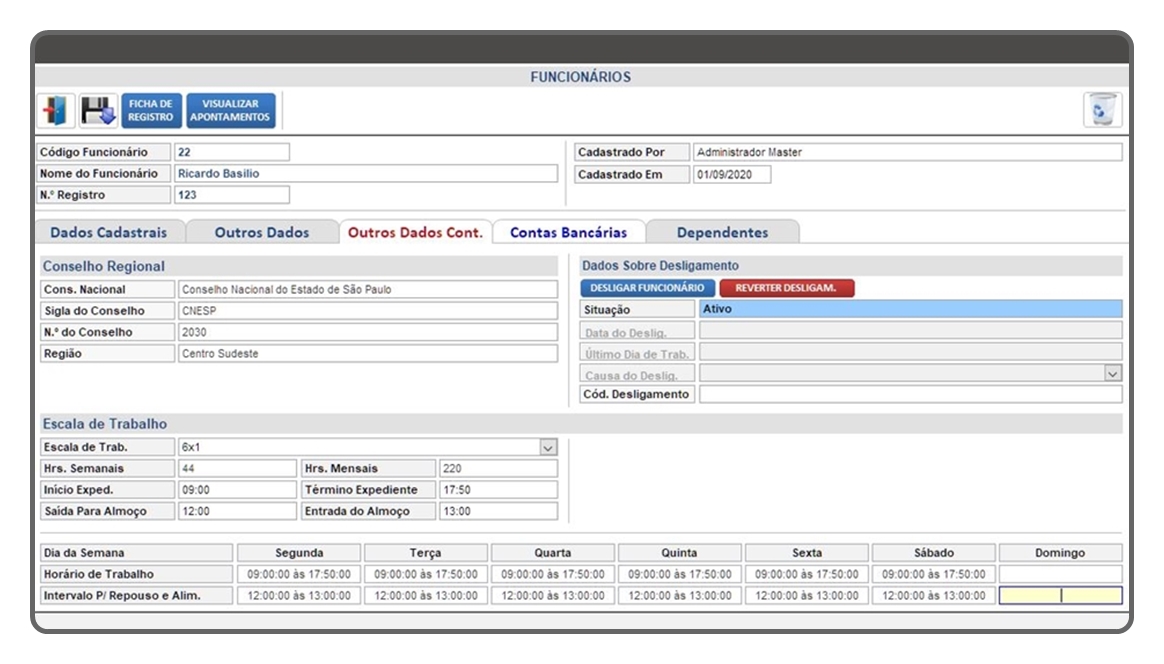Click the Último Dia de Trab. field
The width and height of the screenshot is (1164, 664).
tap(911, 353)
